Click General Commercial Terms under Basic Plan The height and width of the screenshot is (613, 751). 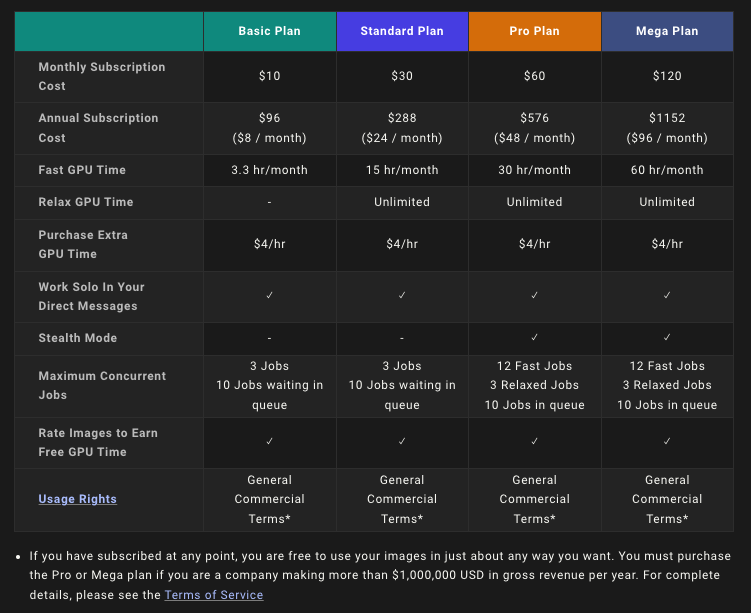[x=270, y=499]
